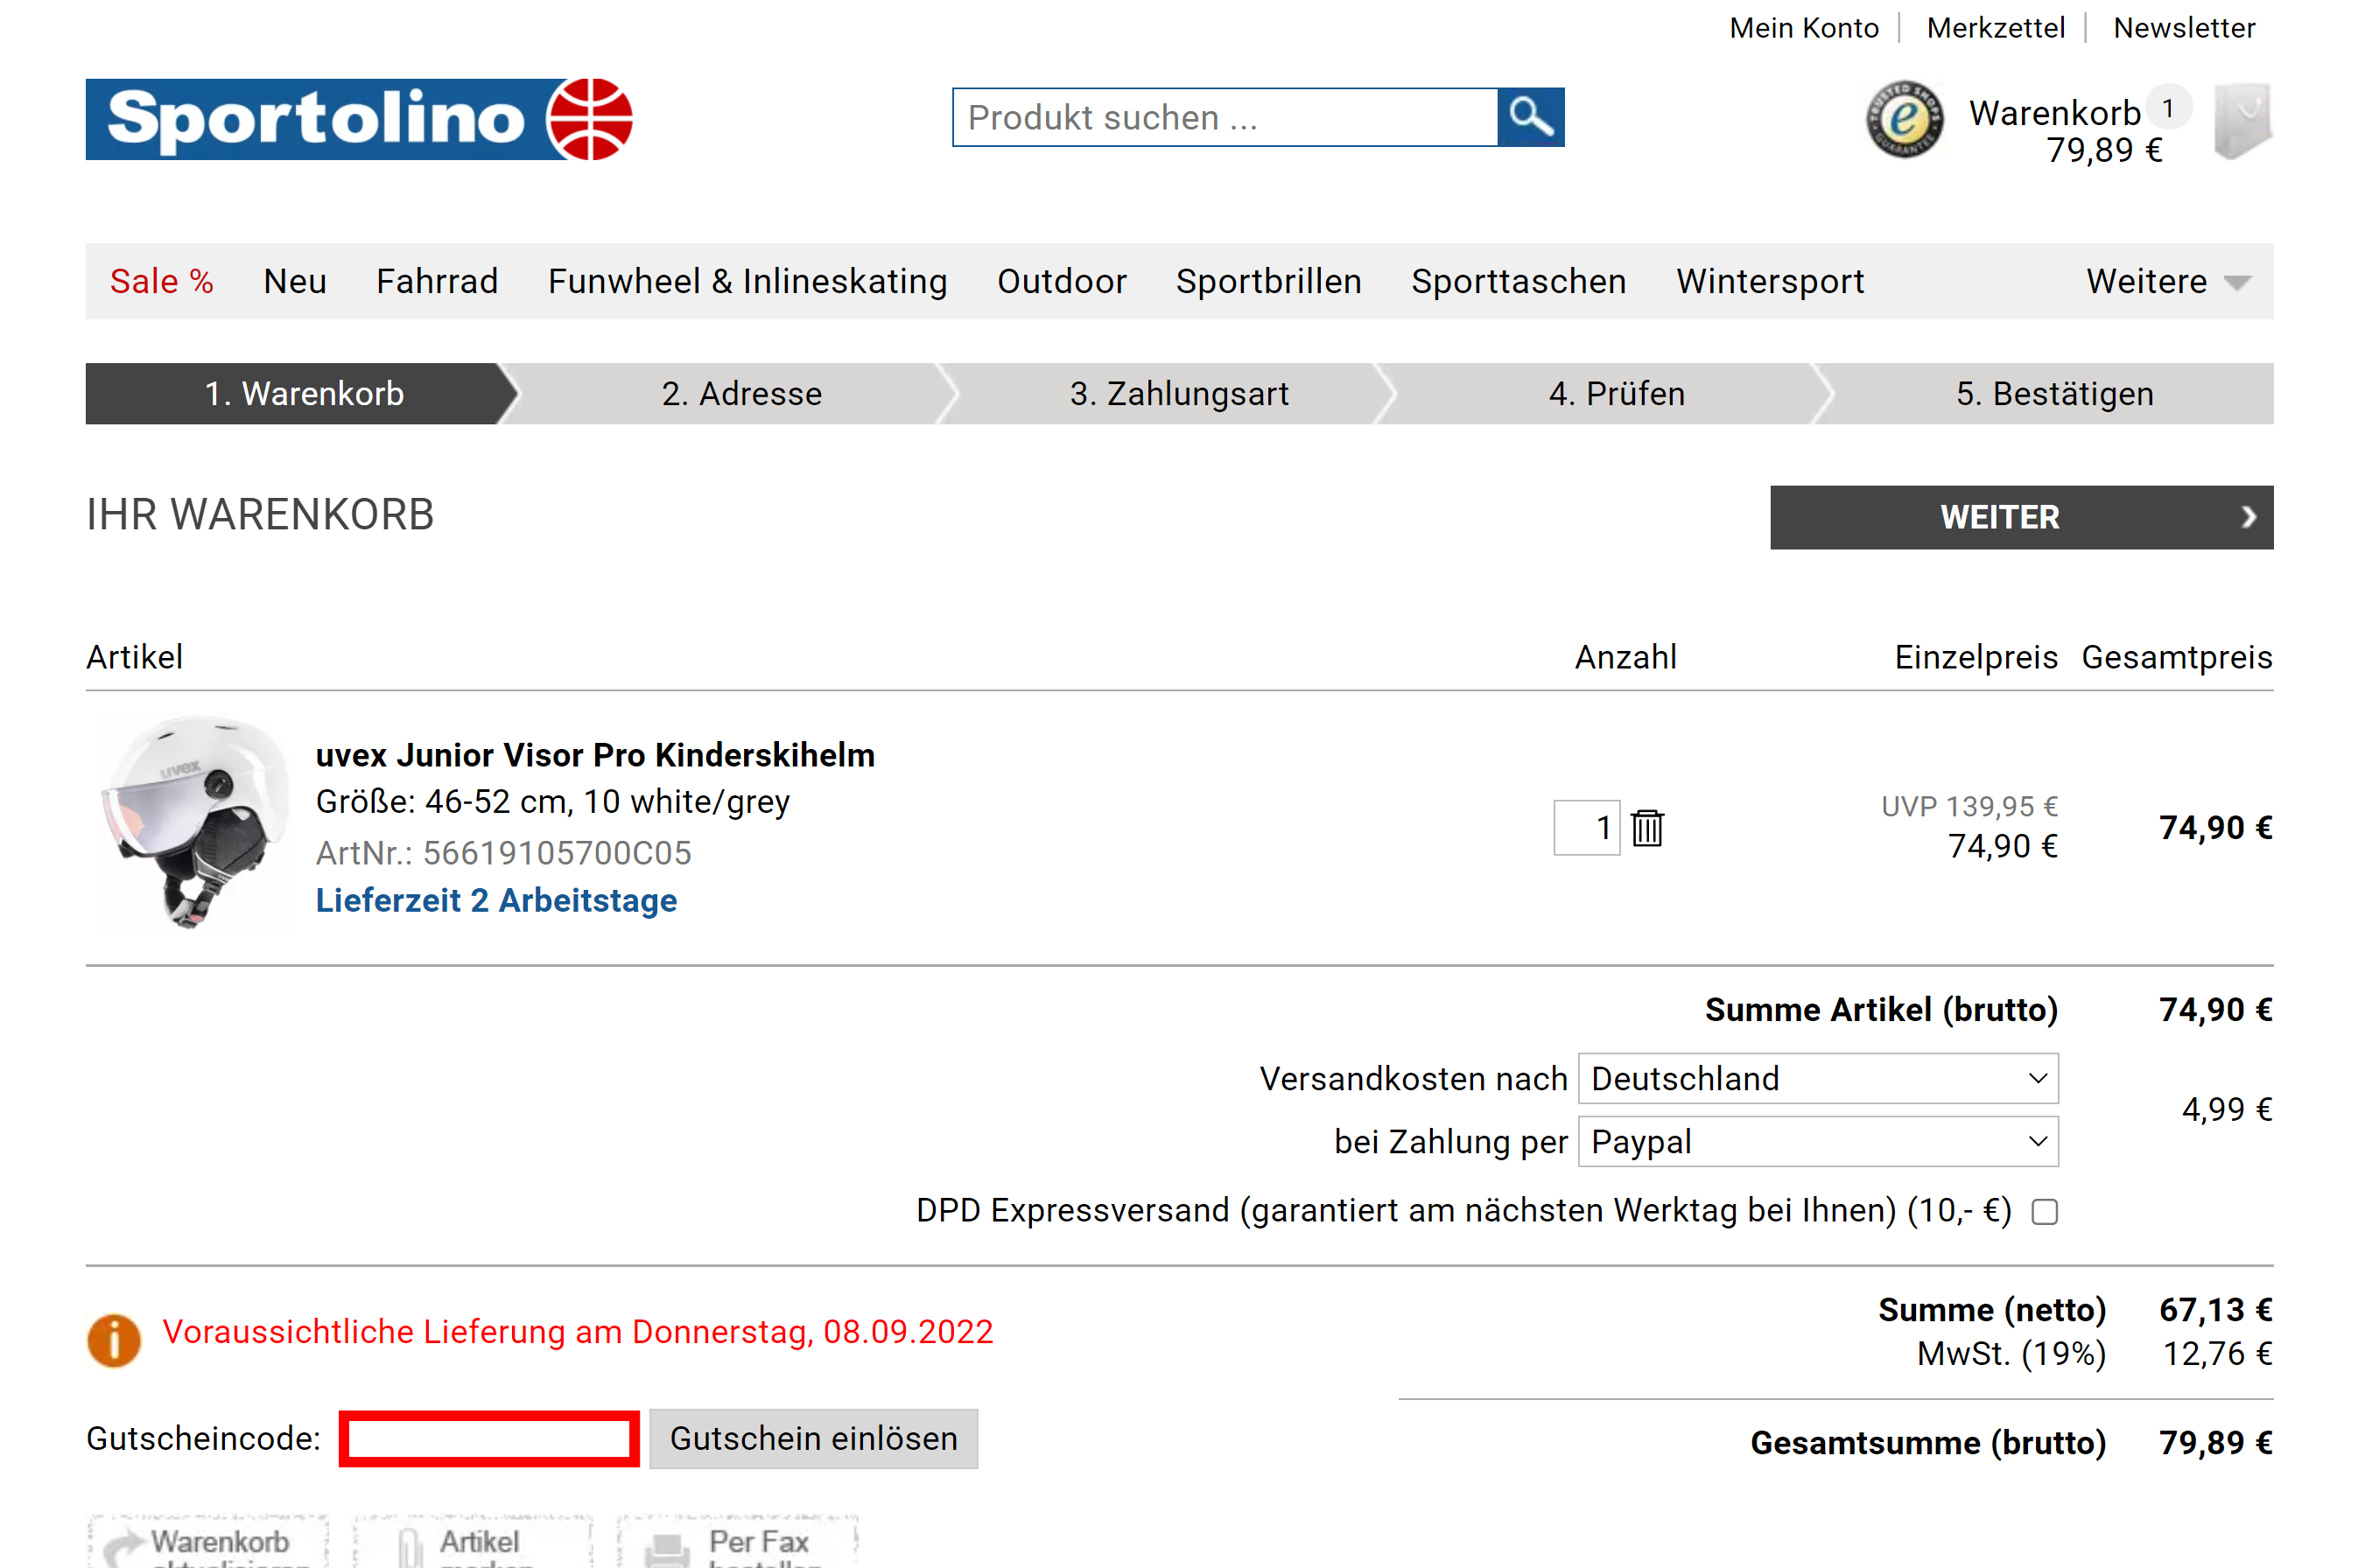Click the Warenkorb header text link
The image size is (2365, 1568).
coord(2054,113)
